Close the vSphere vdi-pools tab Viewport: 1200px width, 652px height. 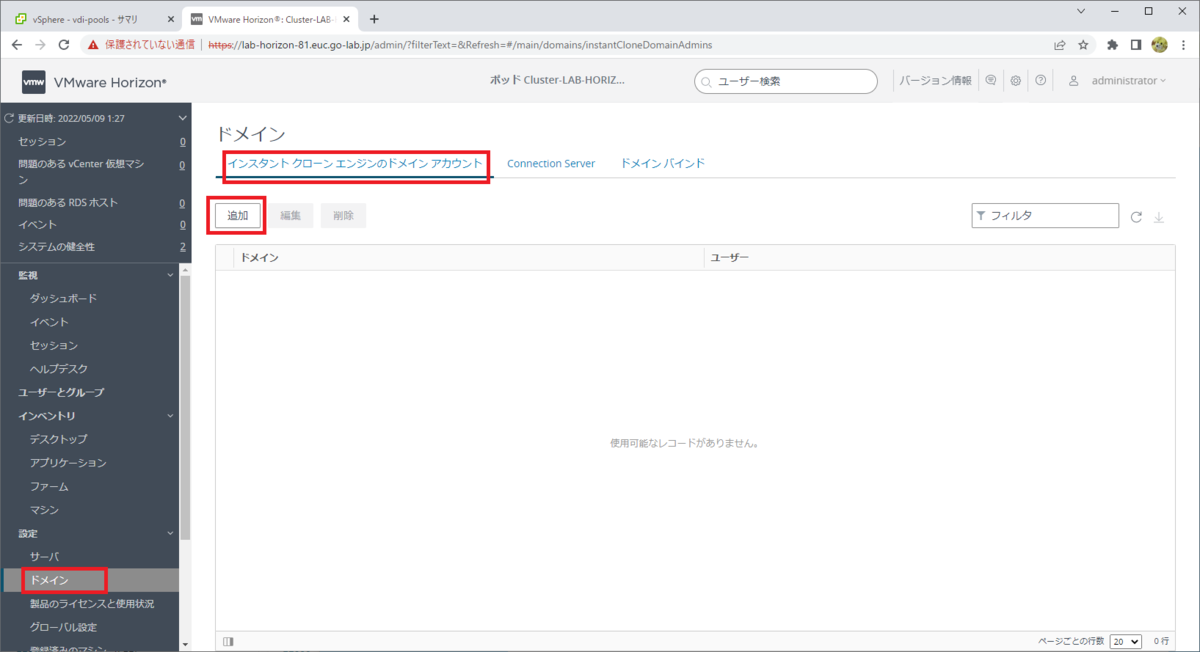[x=171, y=19]
